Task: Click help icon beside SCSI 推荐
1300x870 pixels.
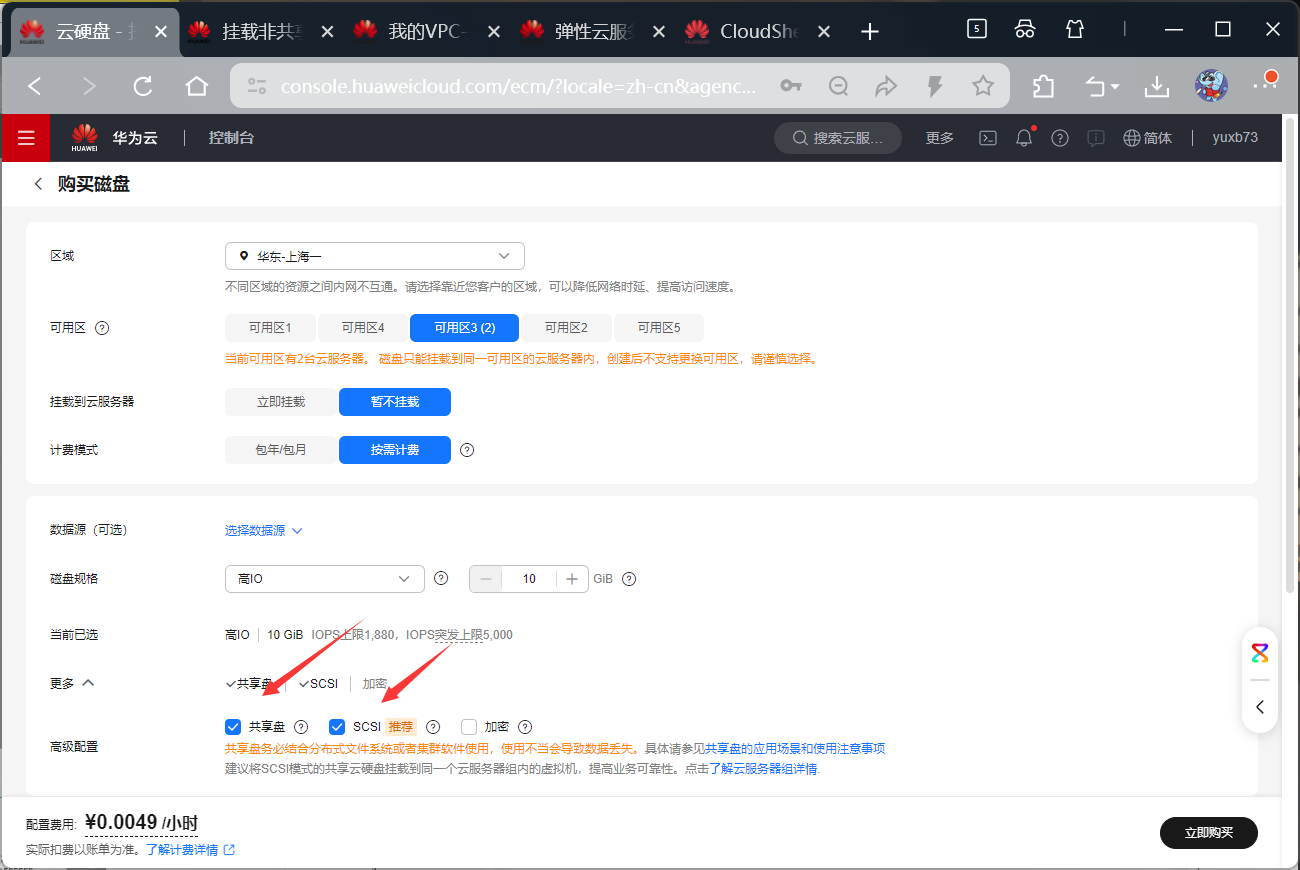Action: 433,727
